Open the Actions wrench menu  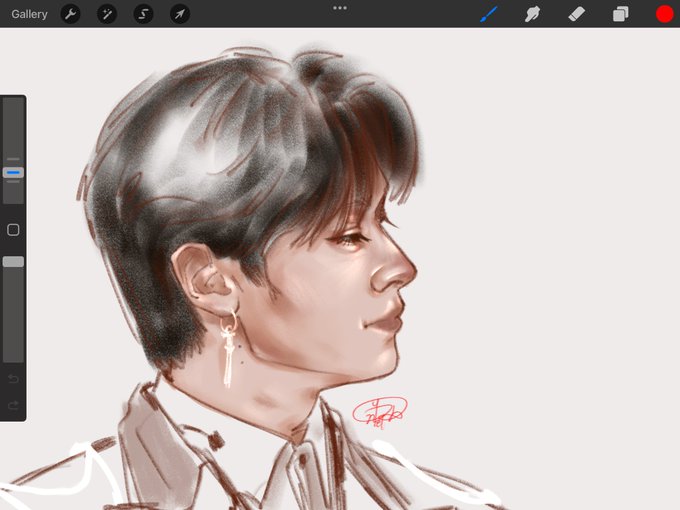pos(70,14)
